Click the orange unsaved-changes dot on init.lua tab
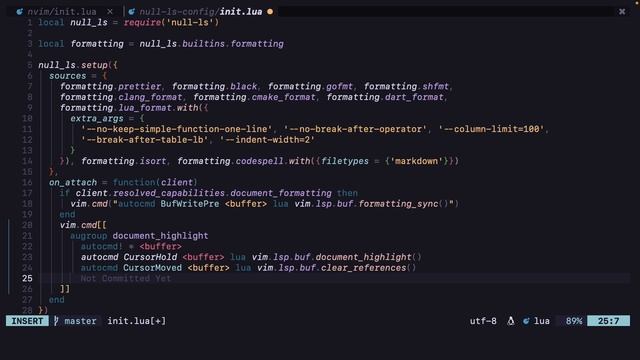The image size is (640, 360). pos(270,12)
